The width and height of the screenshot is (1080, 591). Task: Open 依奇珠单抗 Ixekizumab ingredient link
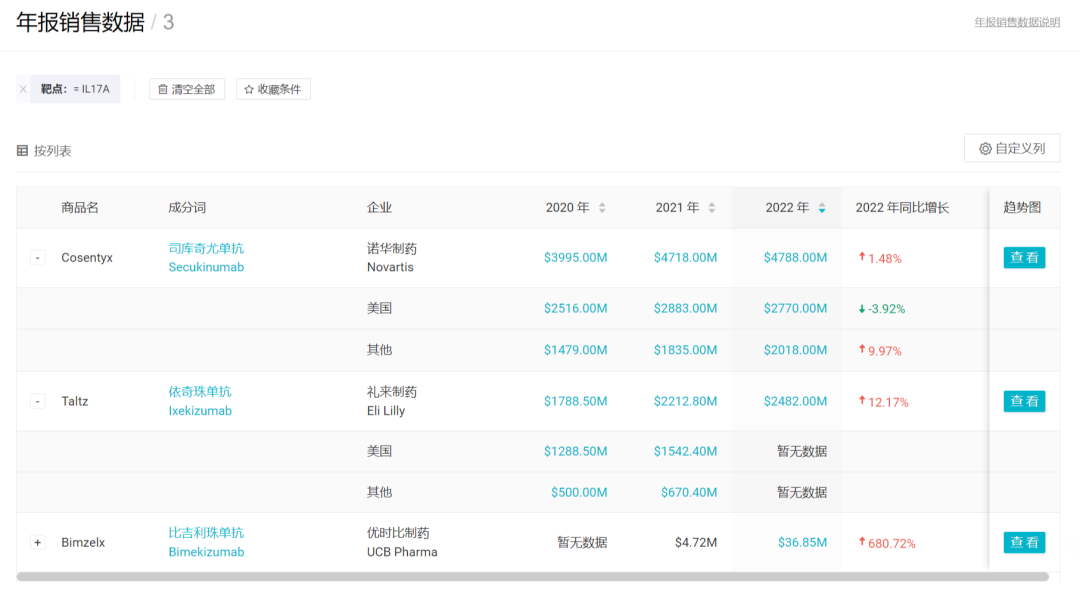pyautogui.click(x=200, y=401)
